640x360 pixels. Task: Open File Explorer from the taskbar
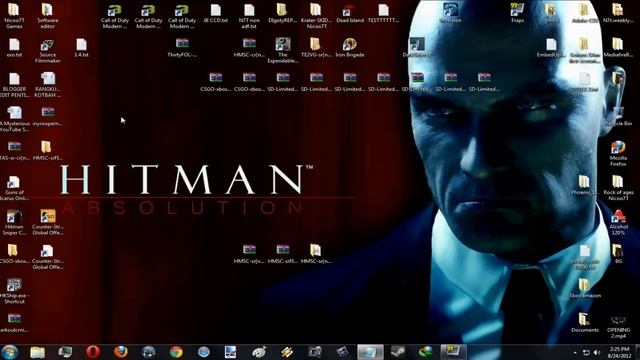click(38, 352)
